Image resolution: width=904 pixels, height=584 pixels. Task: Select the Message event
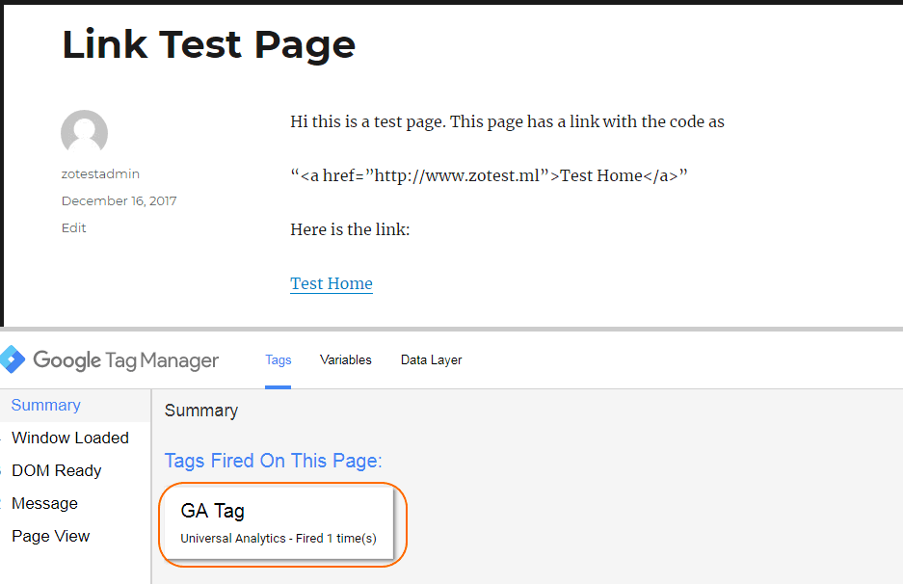pos(44,504)
